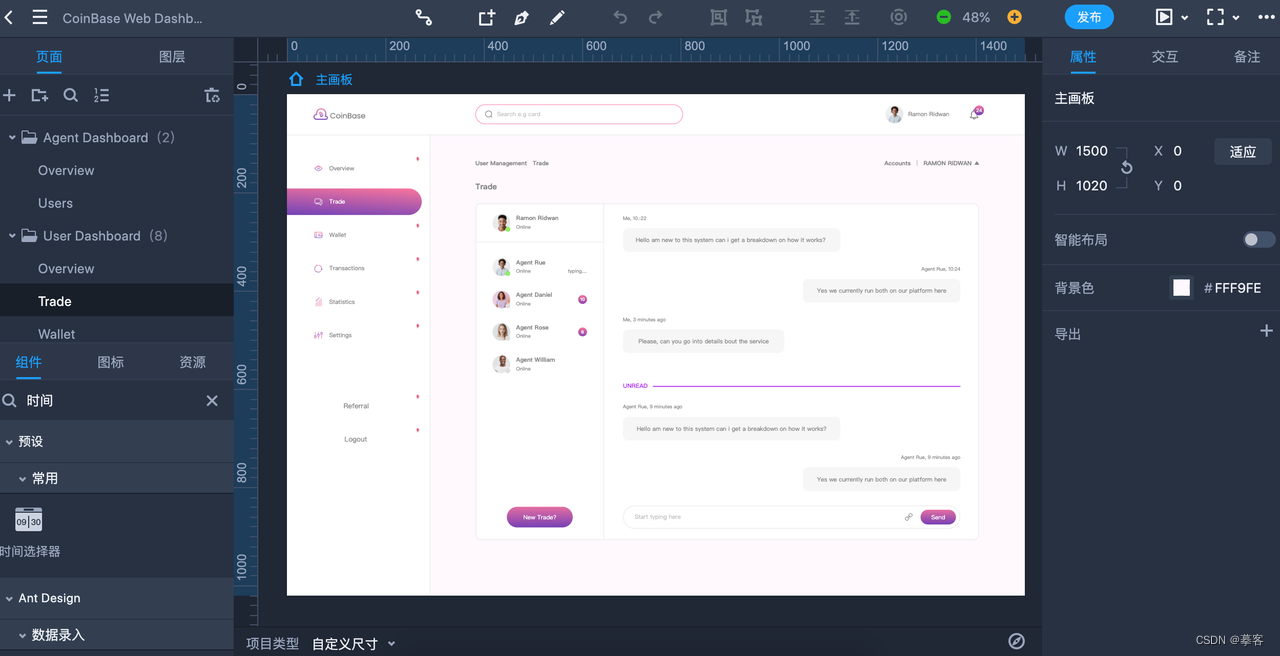Click the W width value field
The image size is (1280, 656).
point(1092,151)
